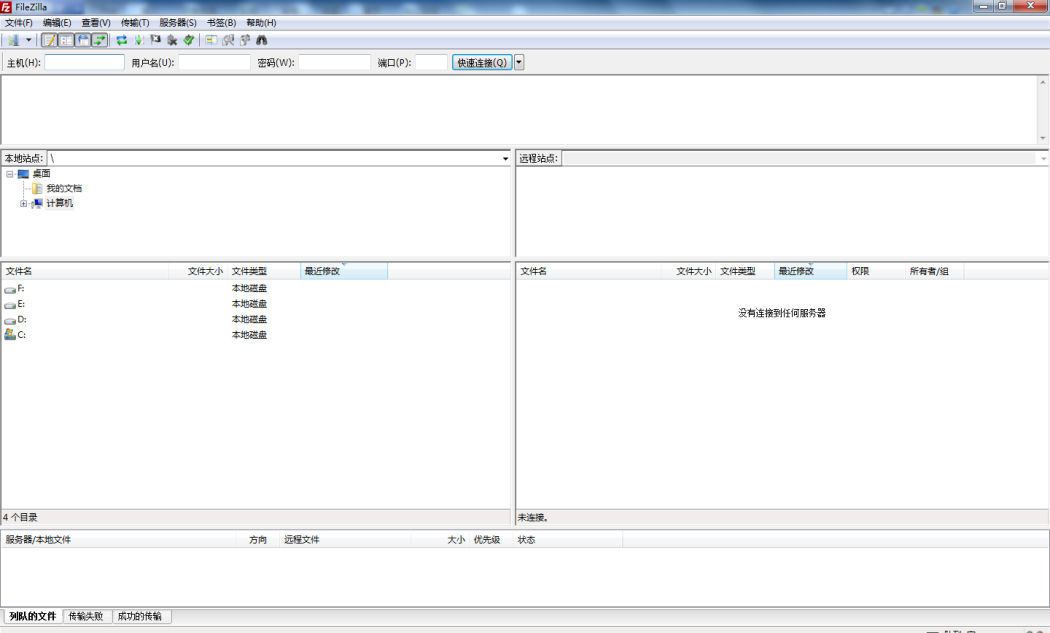Switch to 传输失败 tab

pos(86,616)
